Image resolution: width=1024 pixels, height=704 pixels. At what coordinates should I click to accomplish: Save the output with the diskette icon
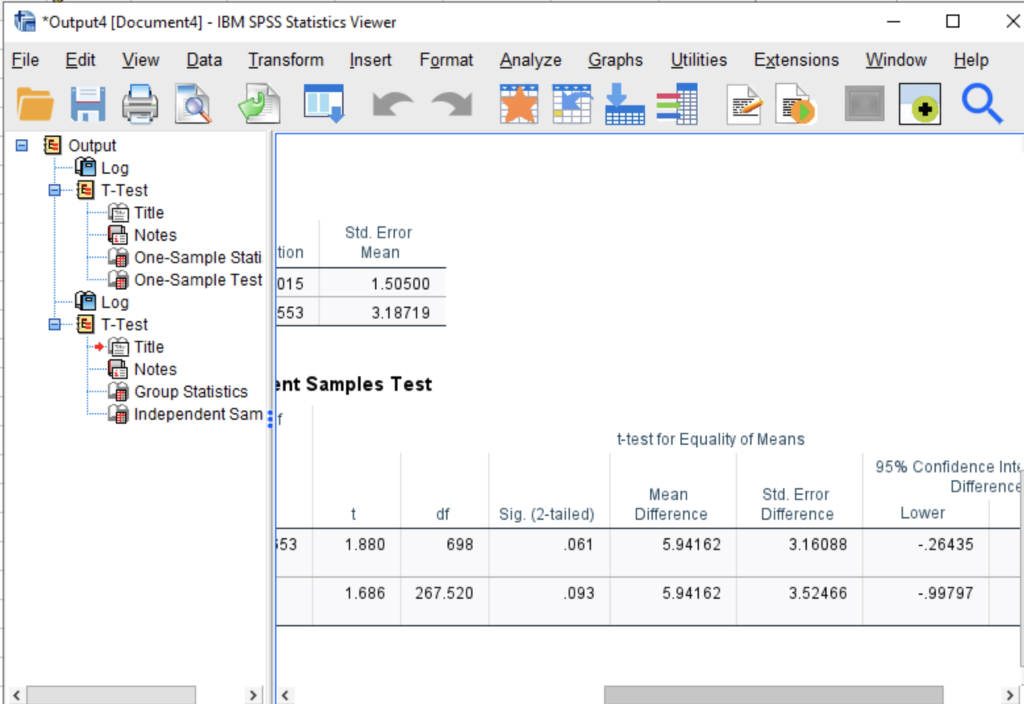coord(87,103)
